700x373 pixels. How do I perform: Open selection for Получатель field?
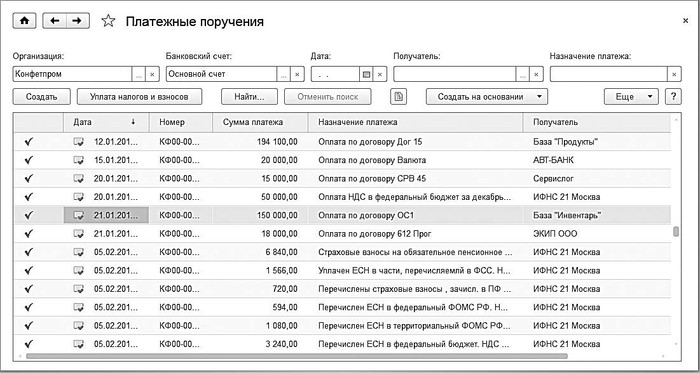523,75
